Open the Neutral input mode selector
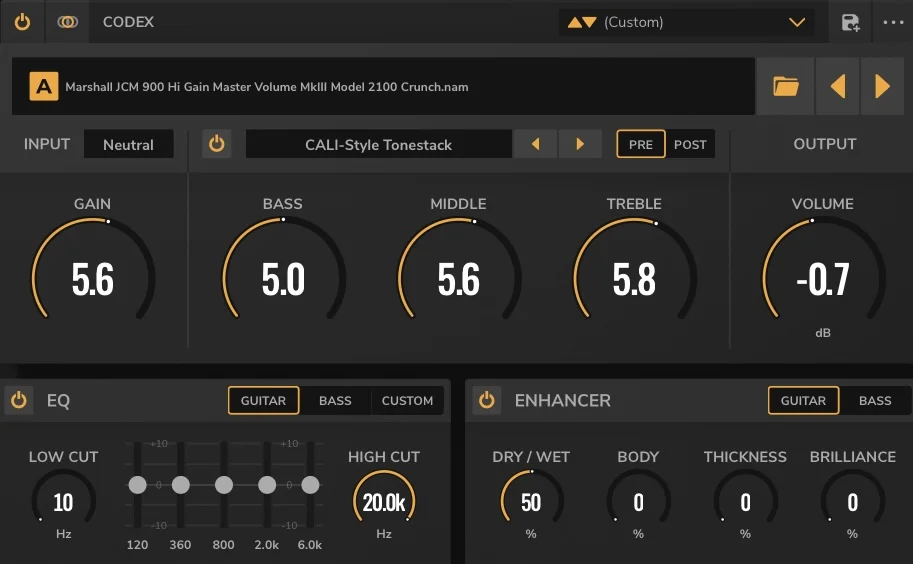913x564 pixels. click(x=129, y=144)
